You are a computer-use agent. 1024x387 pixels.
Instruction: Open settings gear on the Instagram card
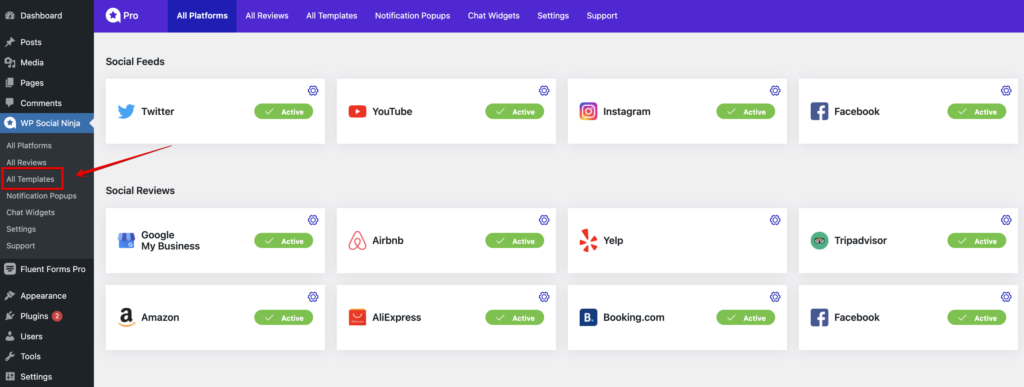click(x=775, y=91)
